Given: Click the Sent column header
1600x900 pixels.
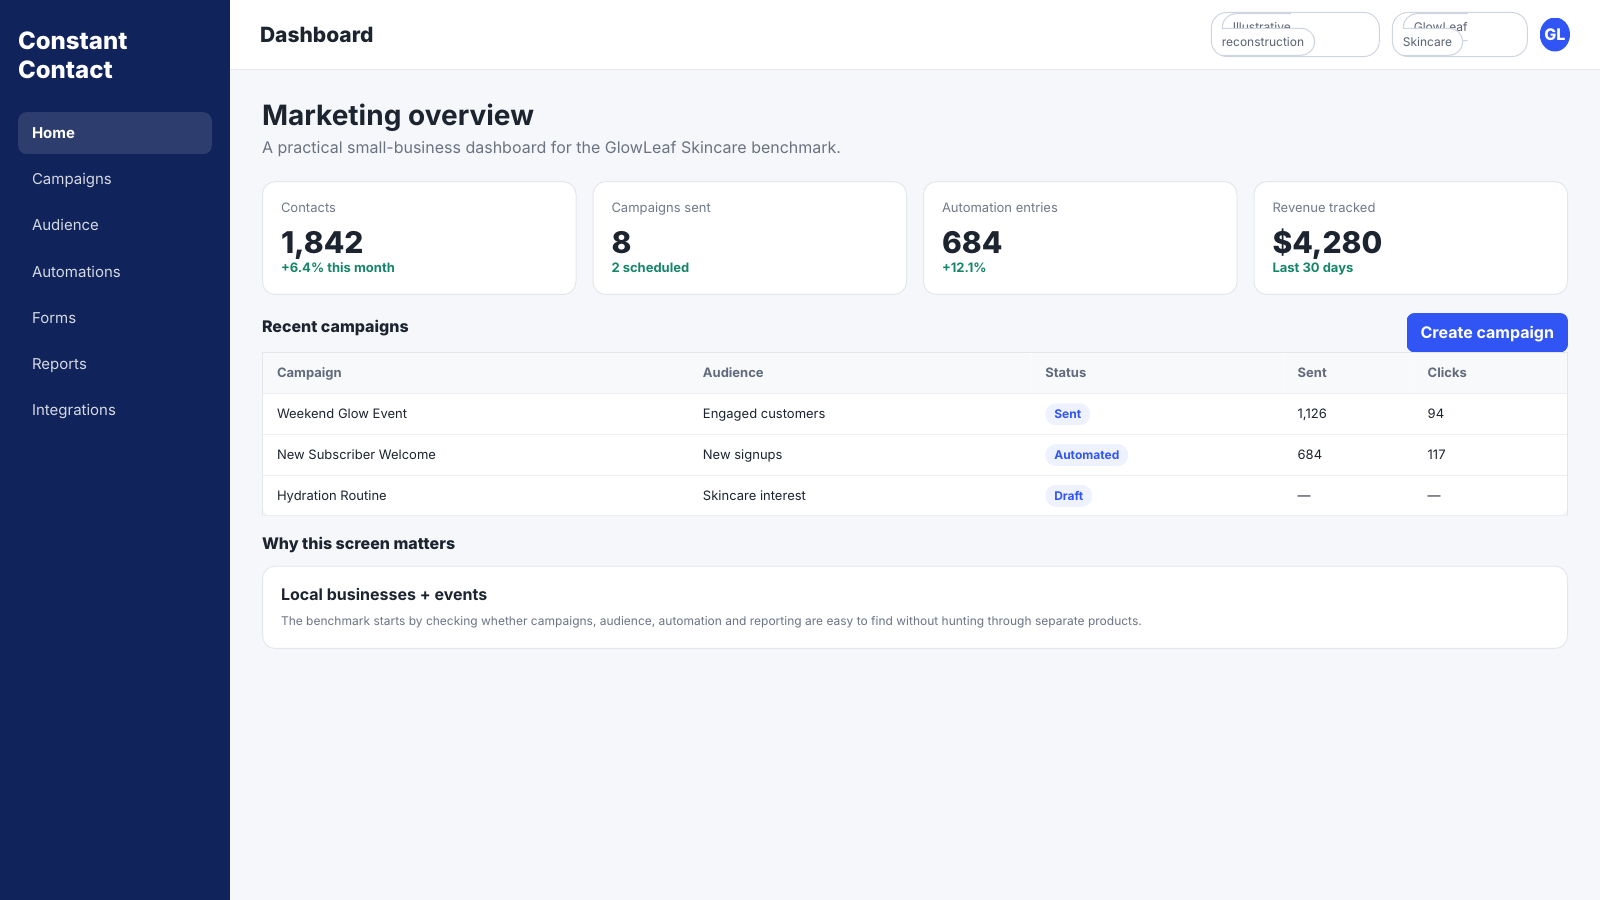Looking at the screenshot, I should pos(1312,373).
